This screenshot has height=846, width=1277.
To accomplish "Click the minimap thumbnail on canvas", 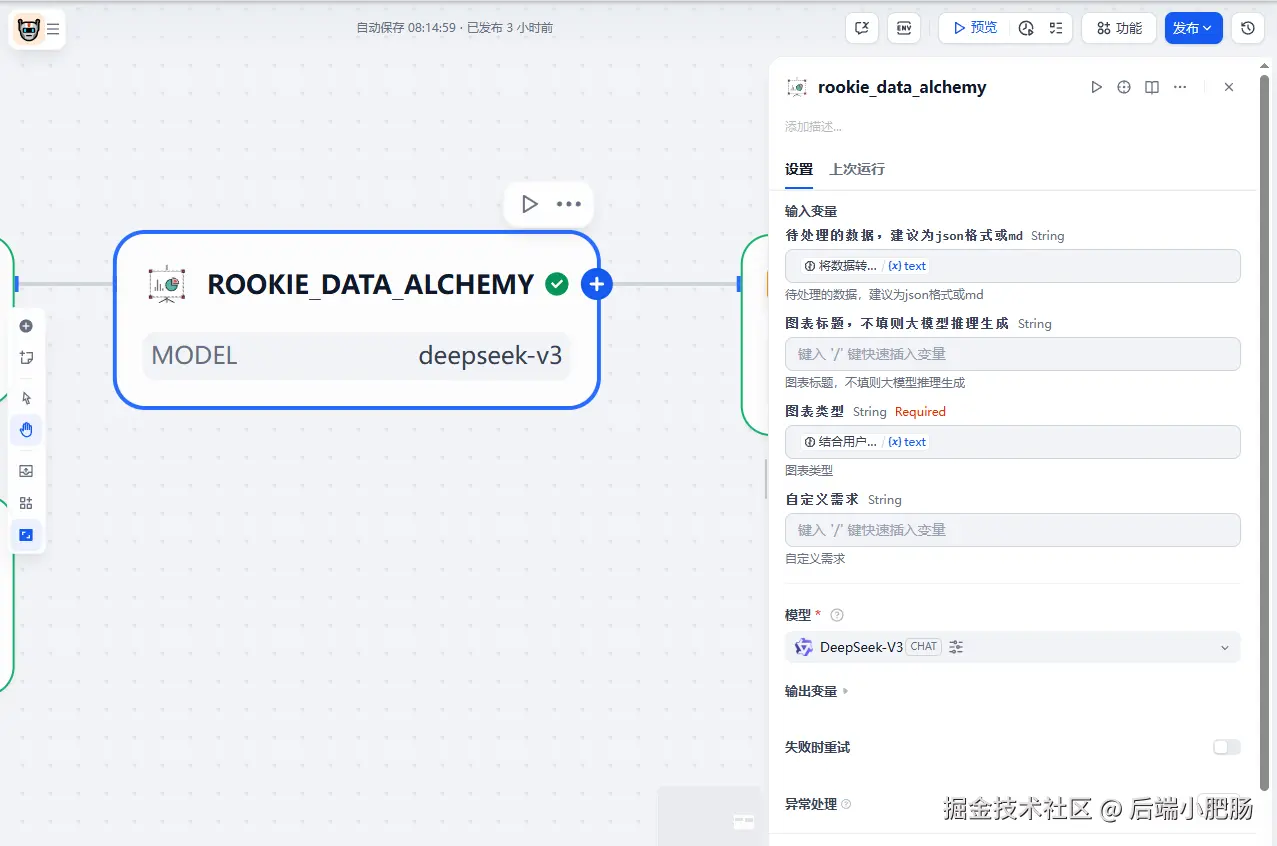I will click(x=709, y=815).
